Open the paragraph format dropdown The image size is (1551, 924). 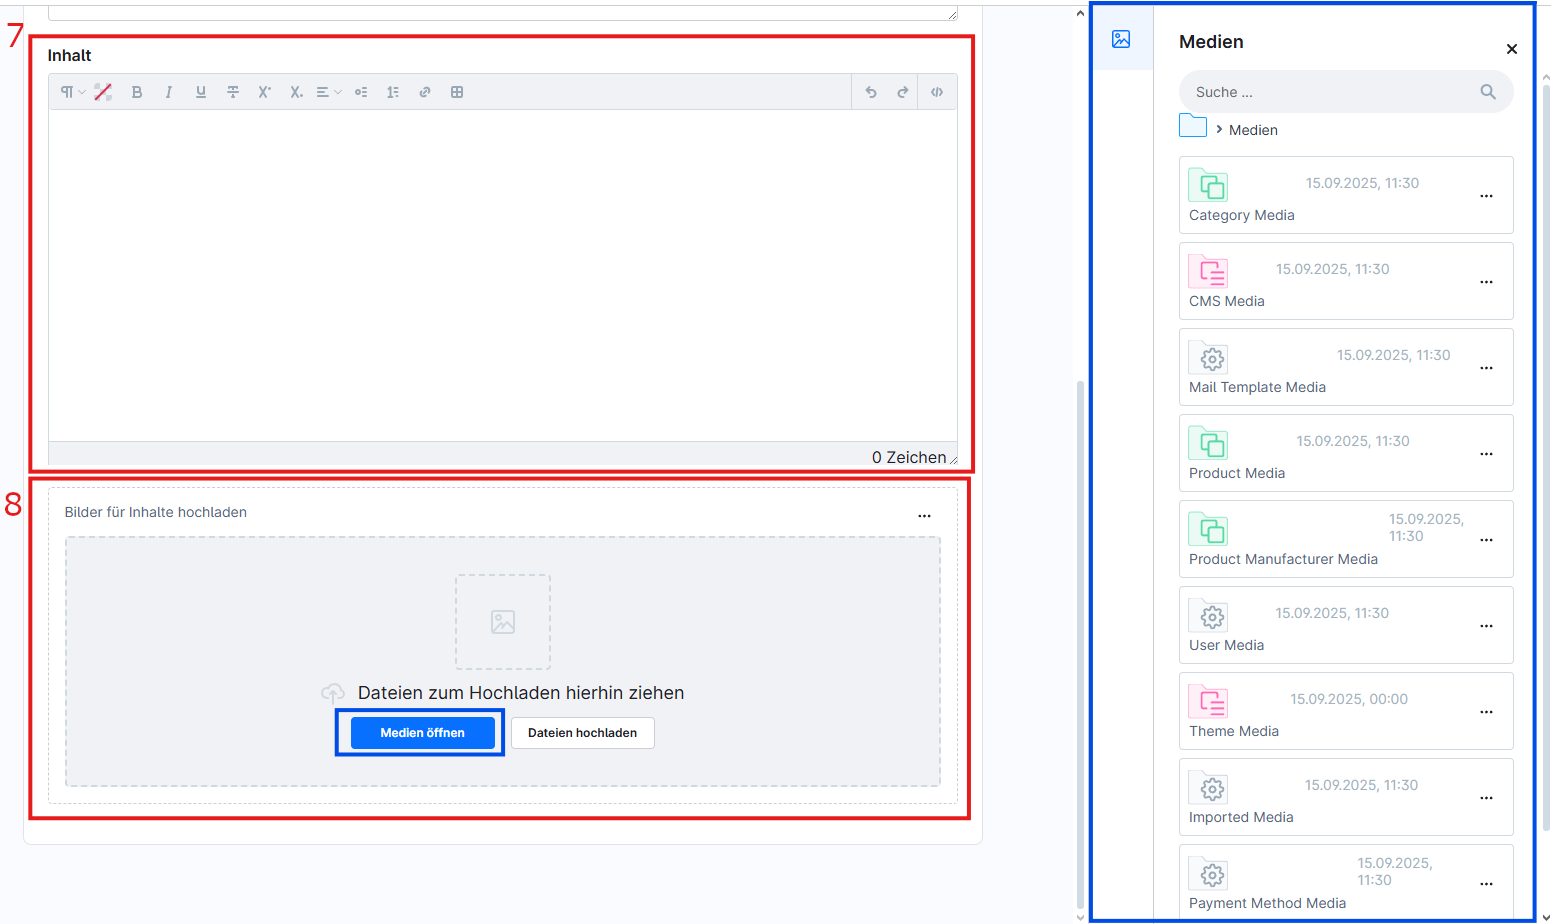click(72, 92)
